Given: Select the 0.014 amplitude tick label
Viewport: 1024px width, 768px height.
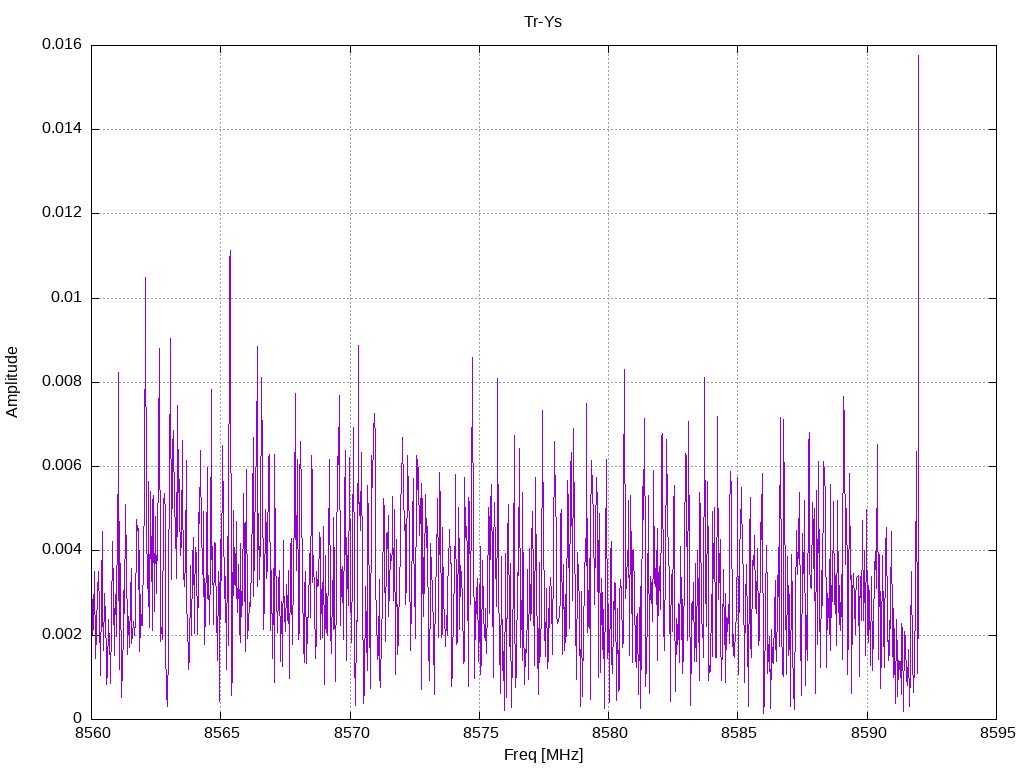Looking at the screenshot, I should 61,129.
